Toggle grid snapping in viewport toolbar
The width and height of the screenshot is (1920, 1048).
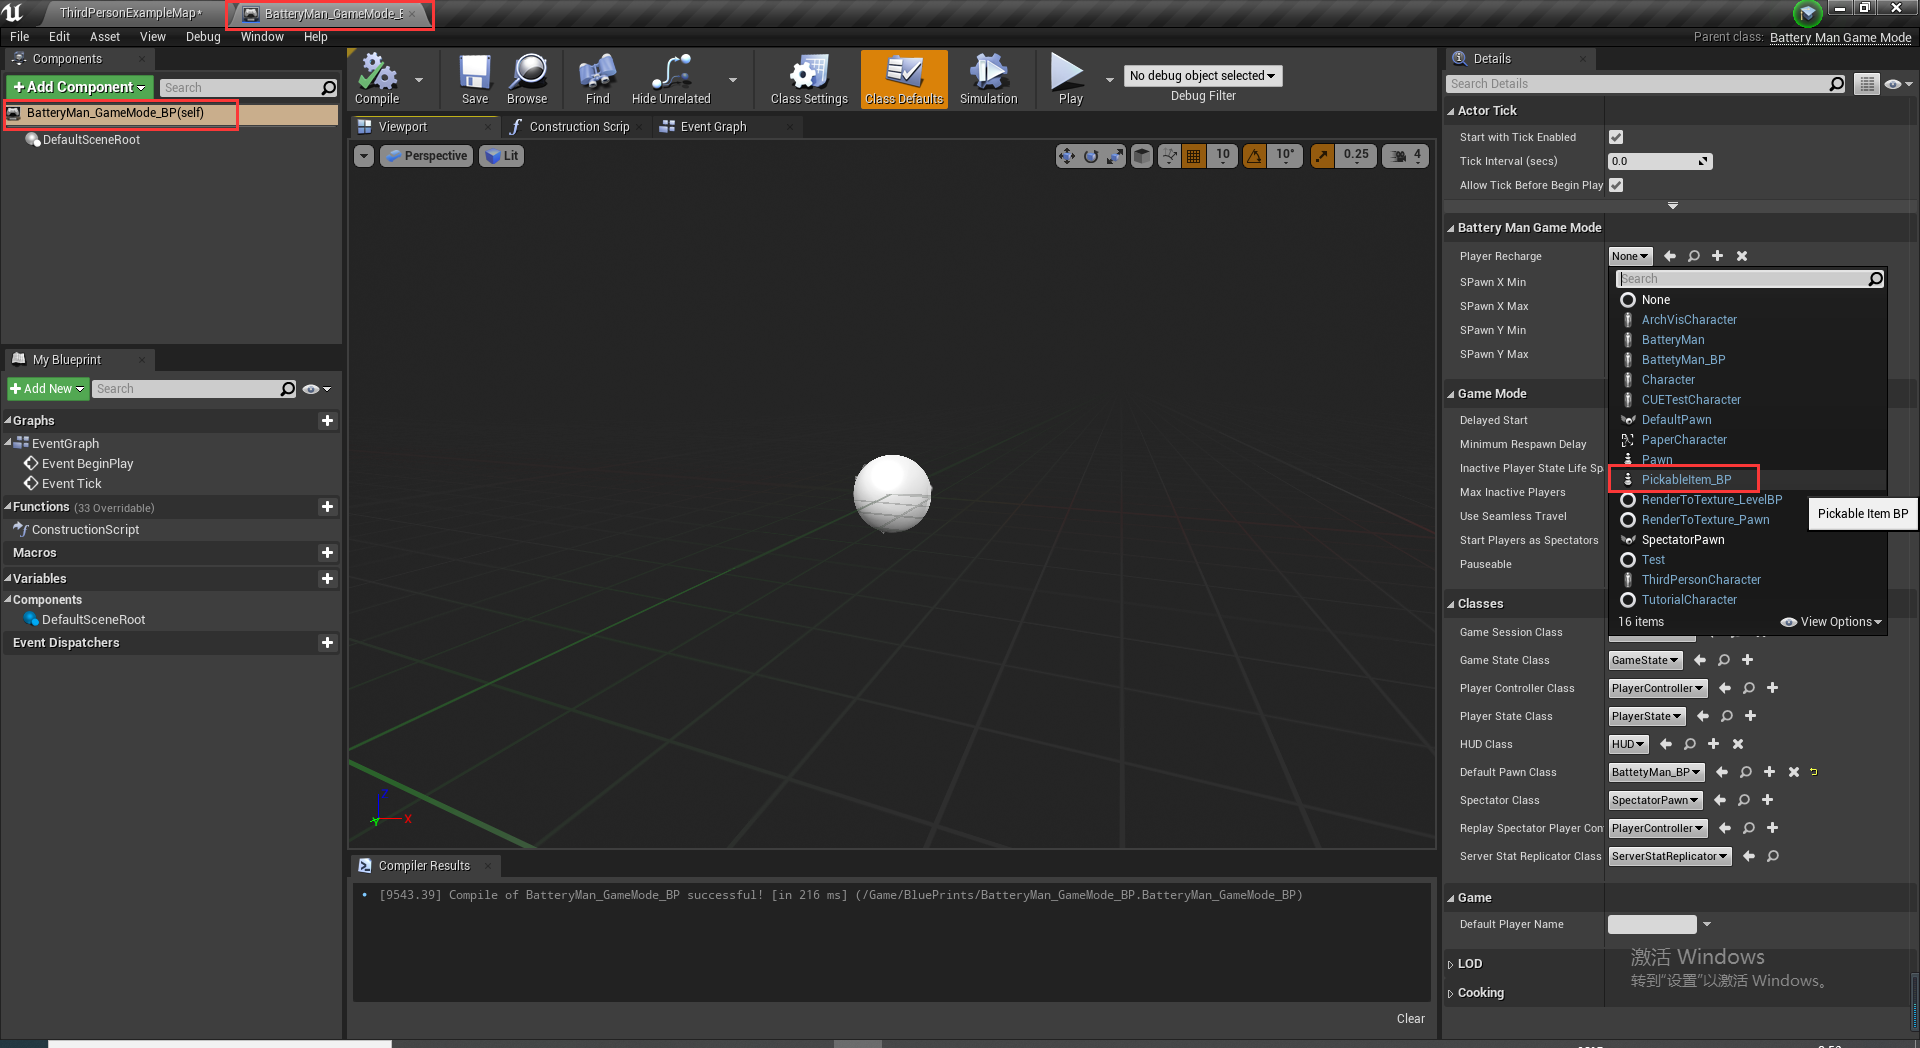click(1193, 156)
